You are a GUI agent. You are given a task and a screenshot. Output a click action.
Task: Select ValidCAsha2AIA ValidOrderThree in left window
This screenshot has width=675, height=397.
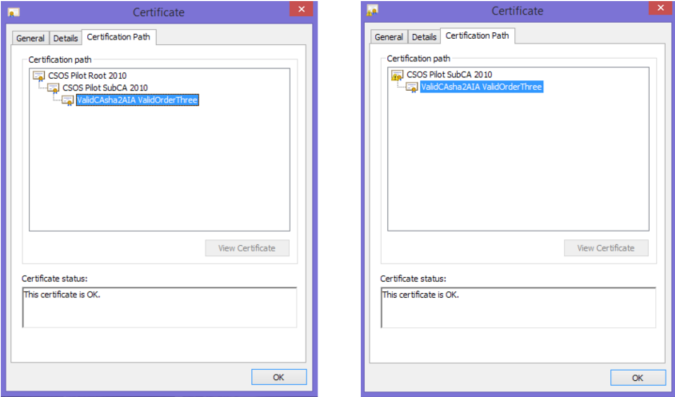coord(137,100)
